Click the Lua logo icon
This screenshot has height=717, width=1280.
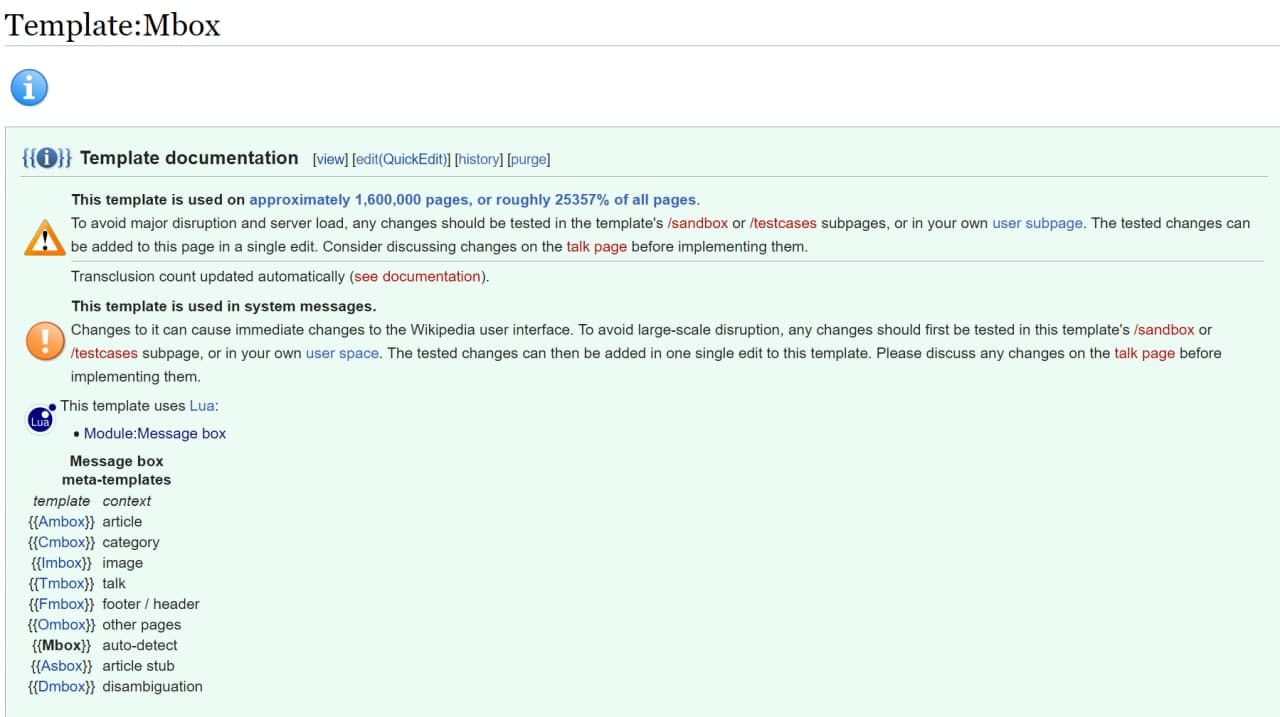point(41,419)
